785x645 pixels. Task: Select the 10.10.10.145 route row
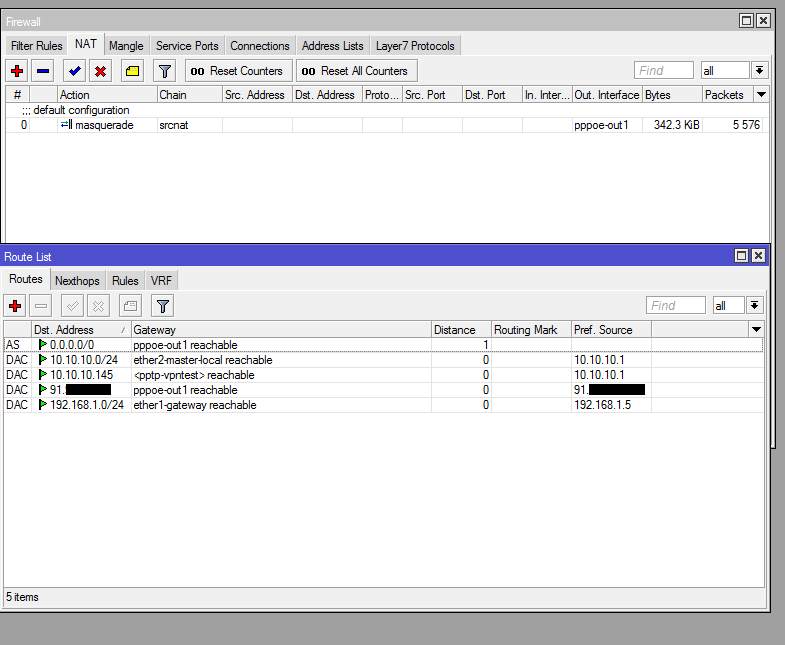(383, 375)
